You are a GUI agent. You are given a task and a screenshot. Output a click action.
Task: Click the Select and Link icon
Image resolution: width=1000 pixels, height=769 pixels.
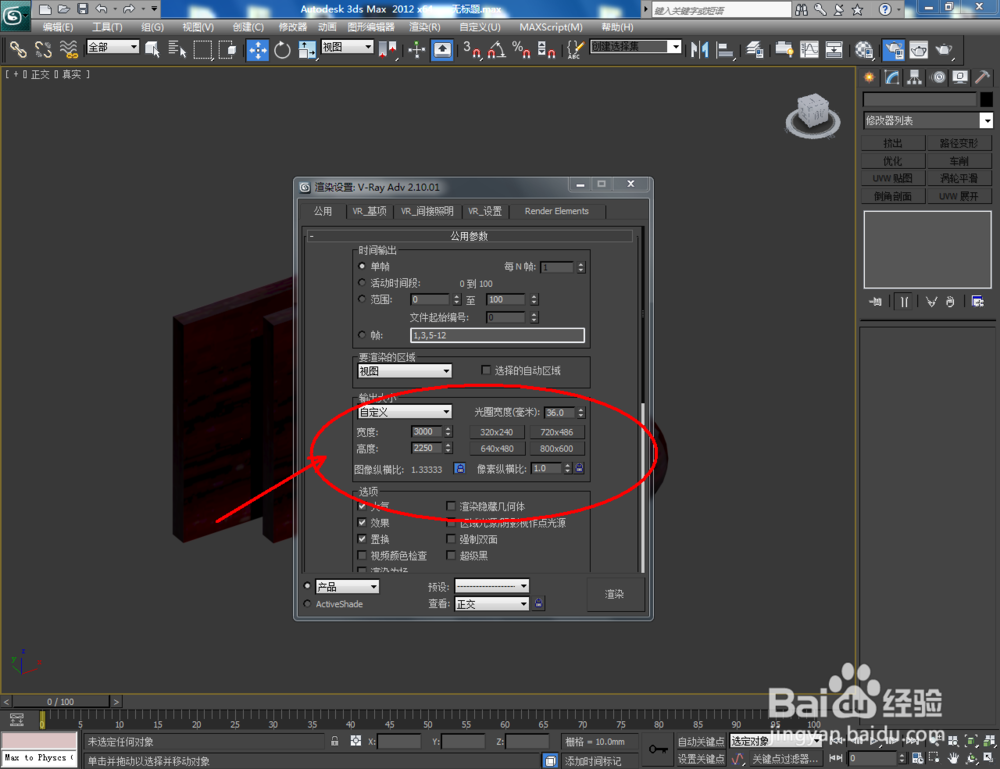point(18,50)
